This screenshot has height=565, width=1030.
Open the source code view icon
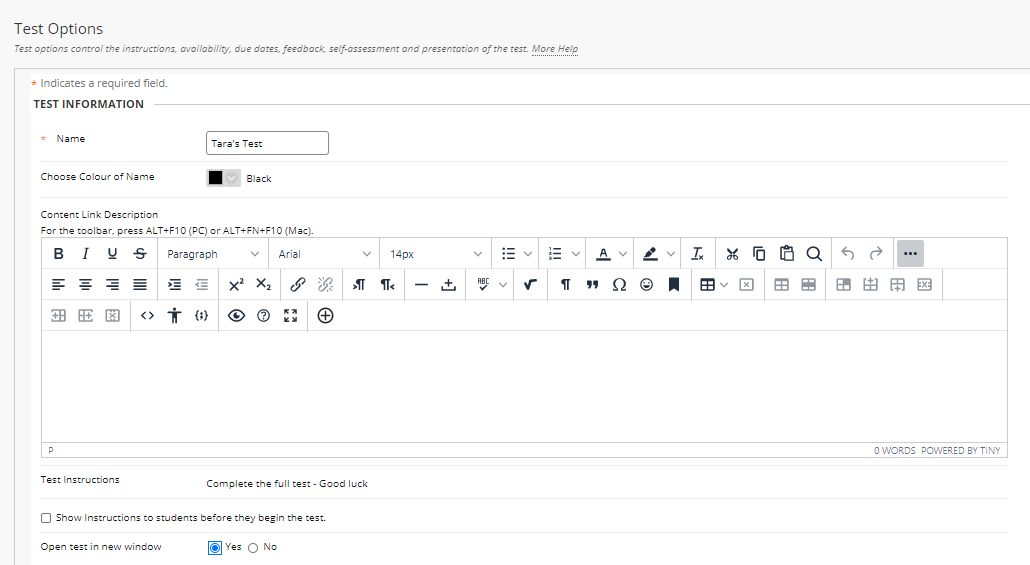click(147, 316)
